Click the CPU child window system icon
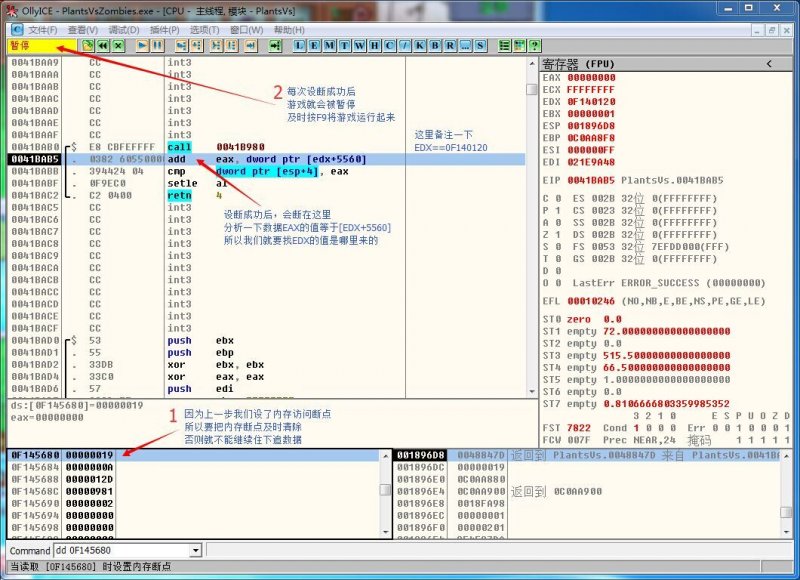The image size is (800, 580). pos(17,30)
